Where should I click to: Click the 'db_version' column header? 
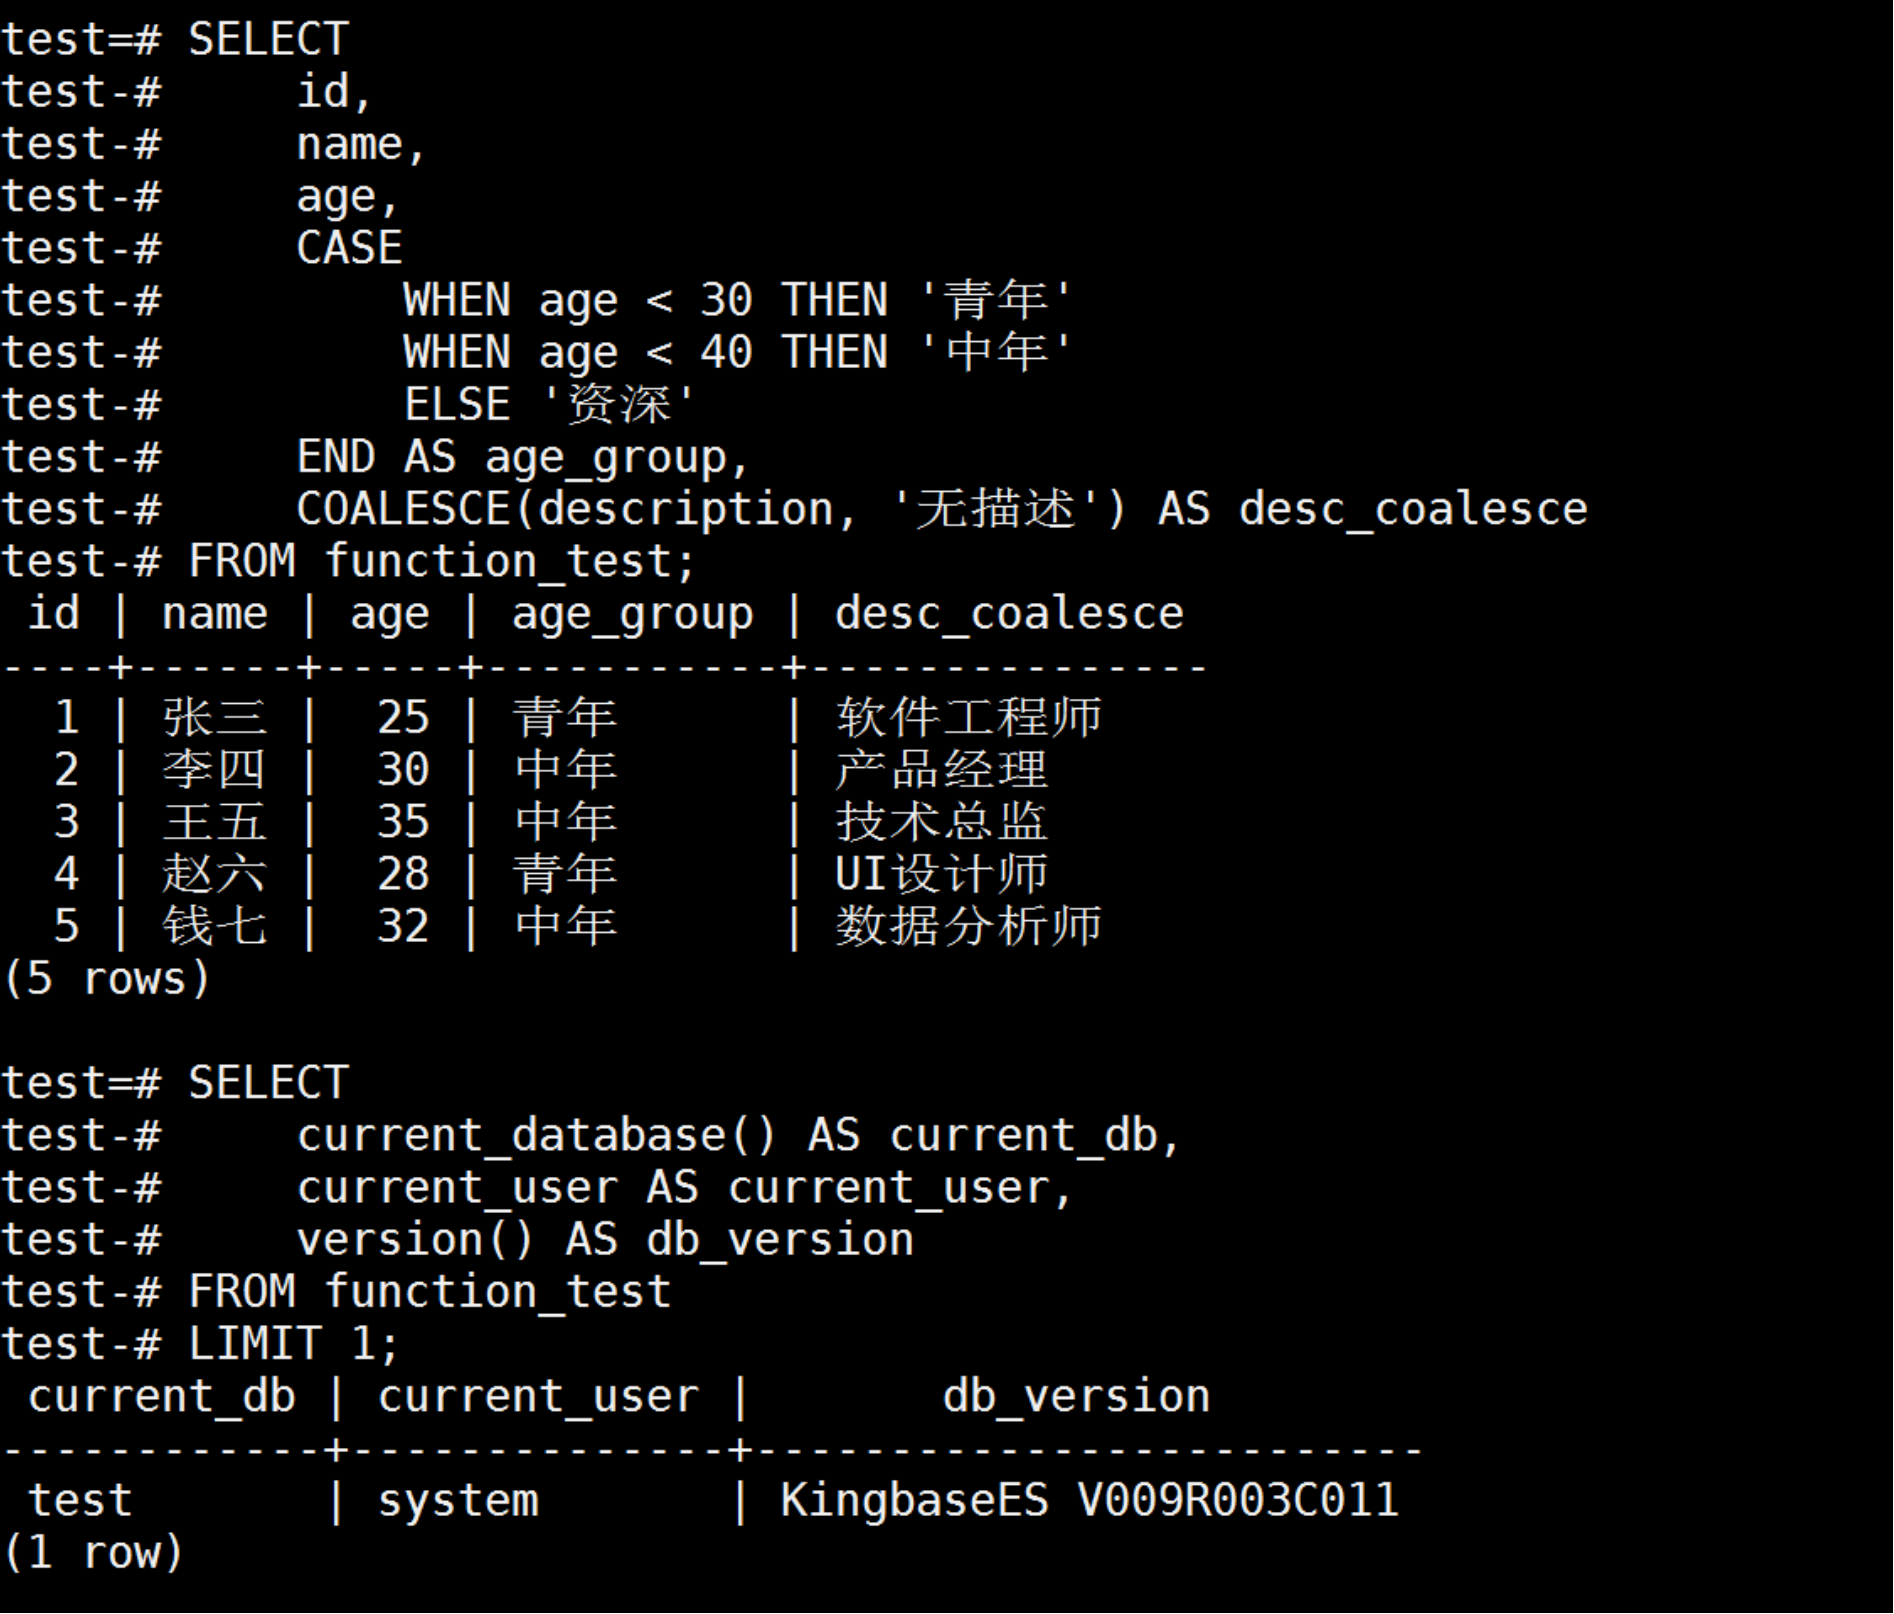[x=1076, y=1397]
